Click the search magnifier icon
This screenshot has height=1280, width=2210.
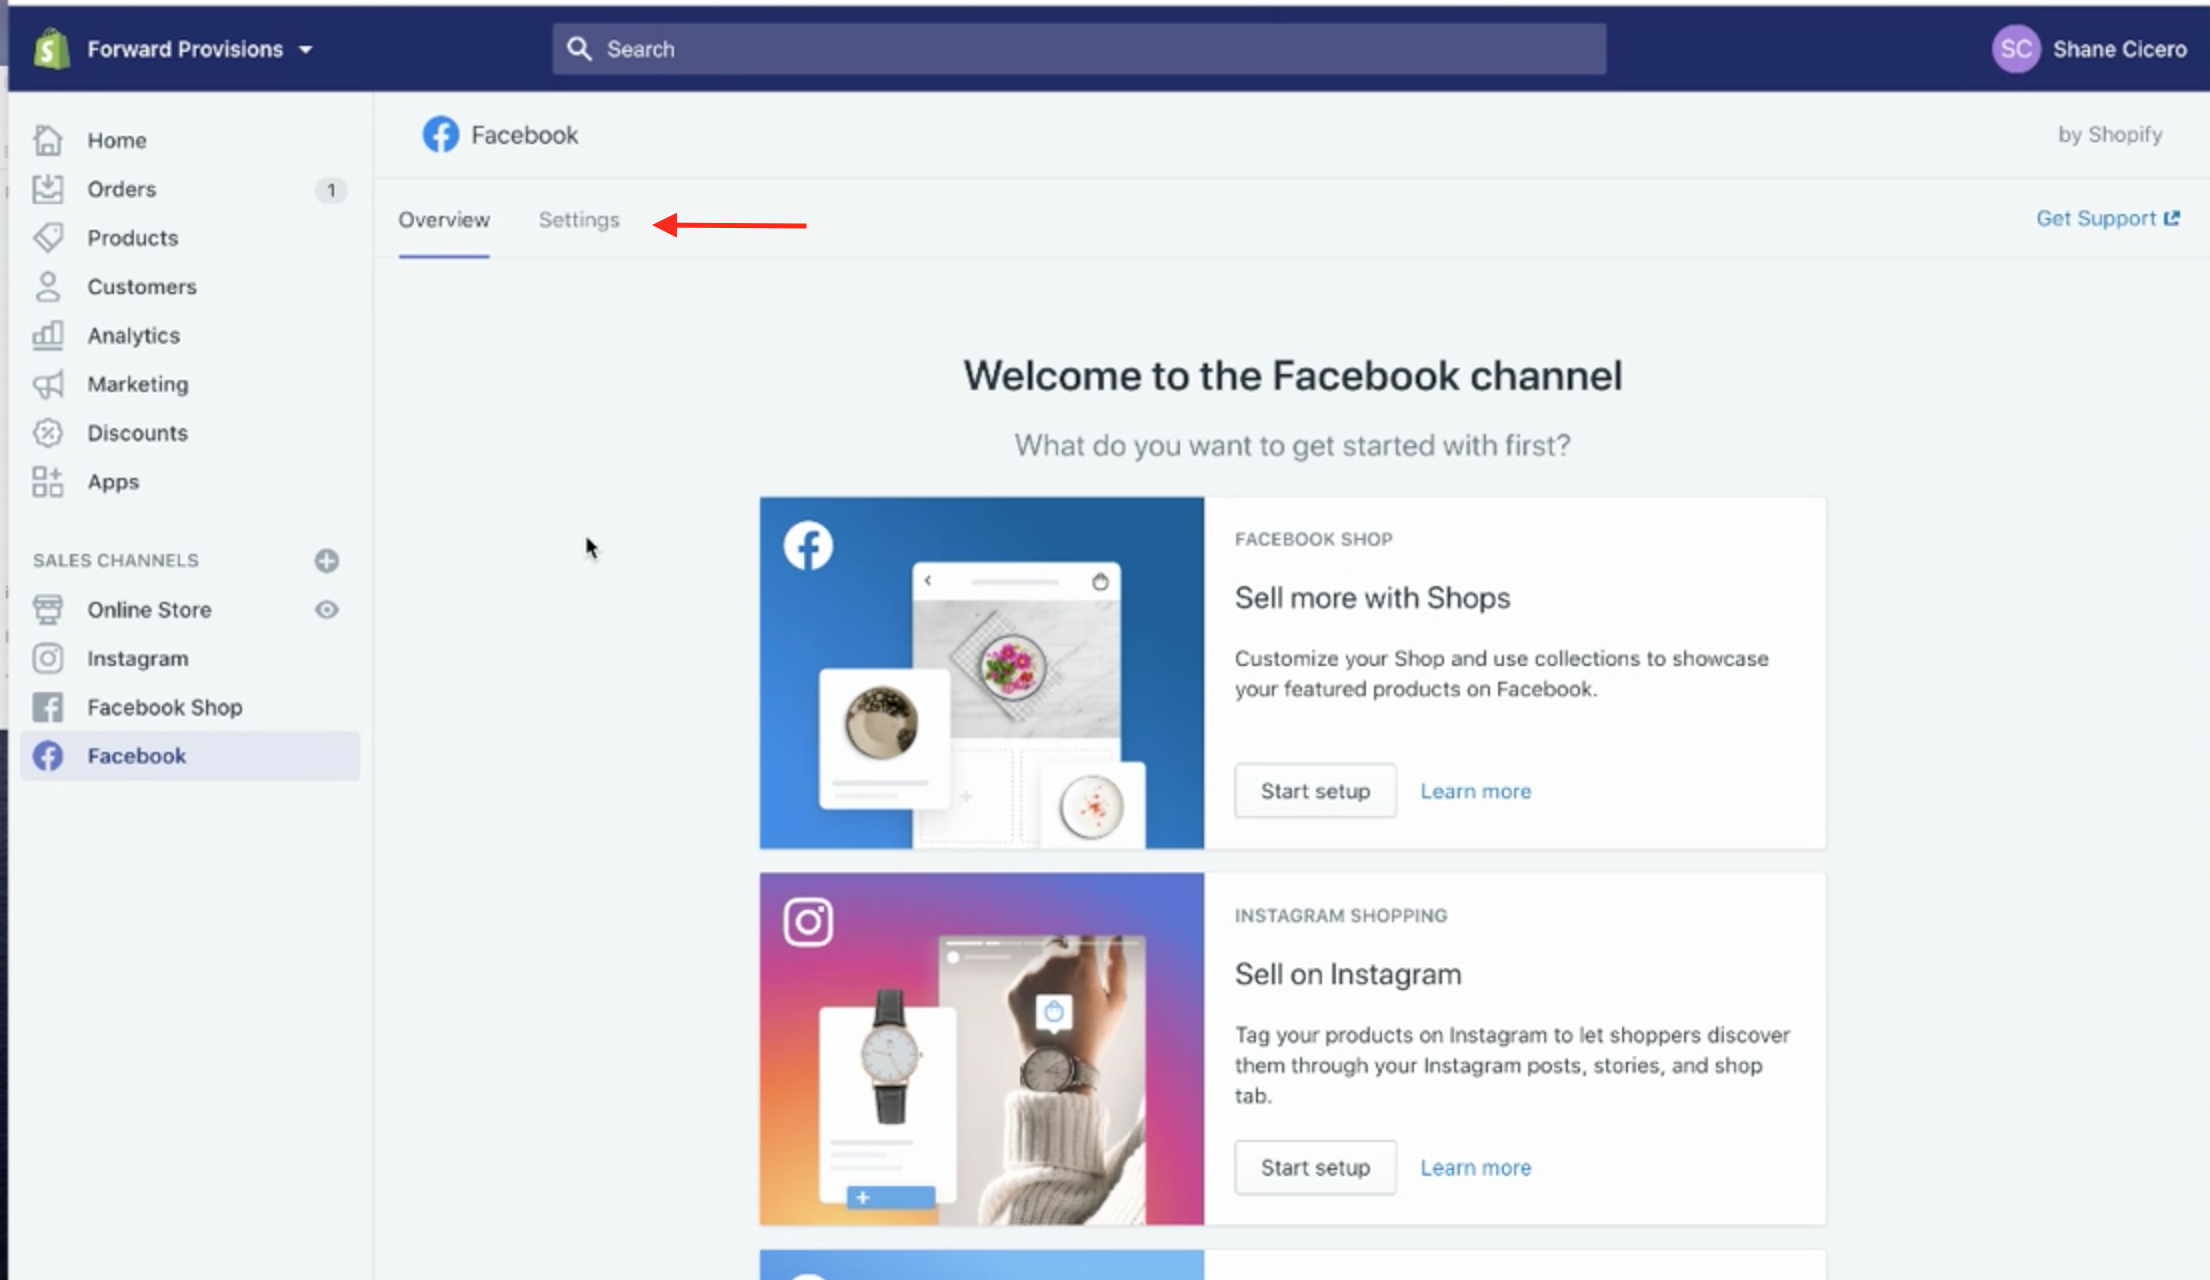click(579, 49)
